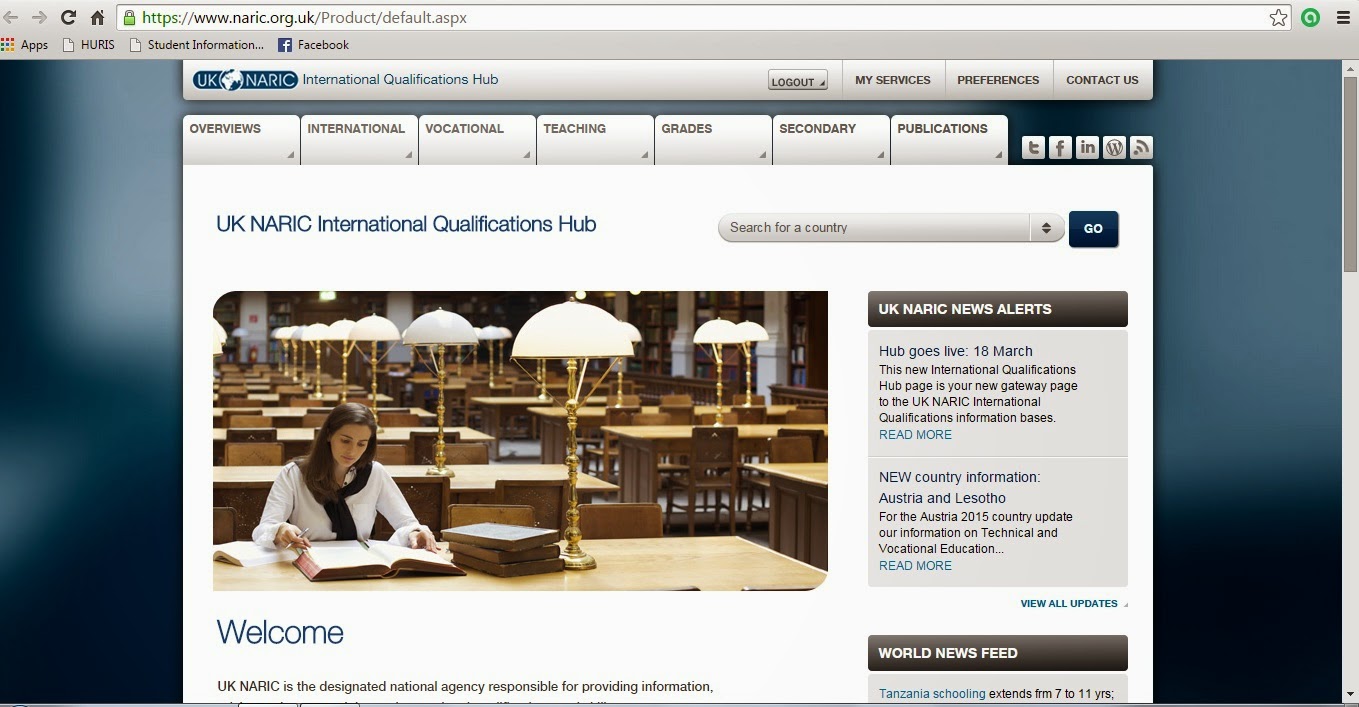Open the Apps bookmarks shortcut
The width and height of the screenshot is (1359, 707).
tap(25, 45)
